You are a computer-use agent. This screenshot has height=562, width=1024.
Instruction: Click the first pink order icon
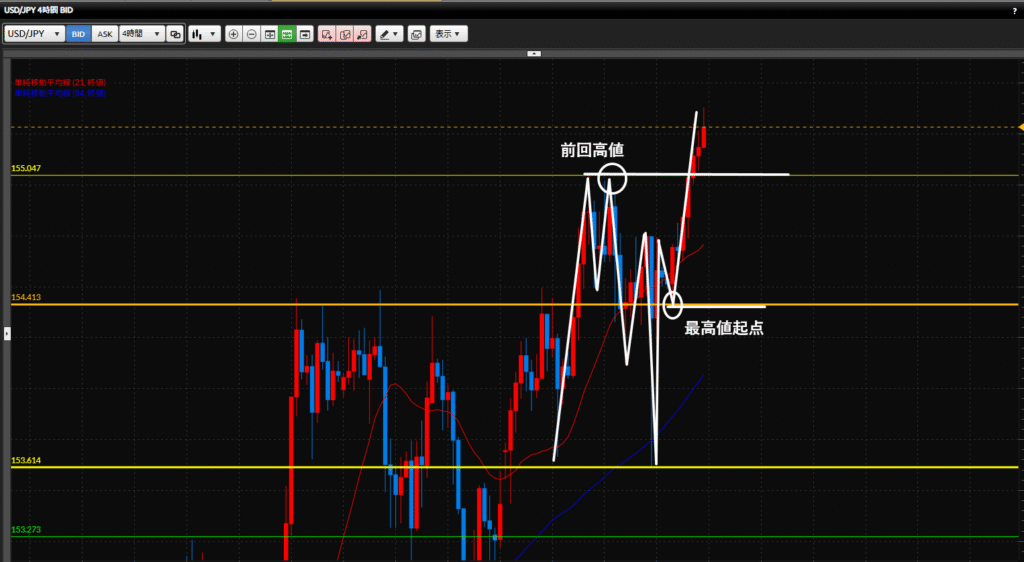[327, 34]
